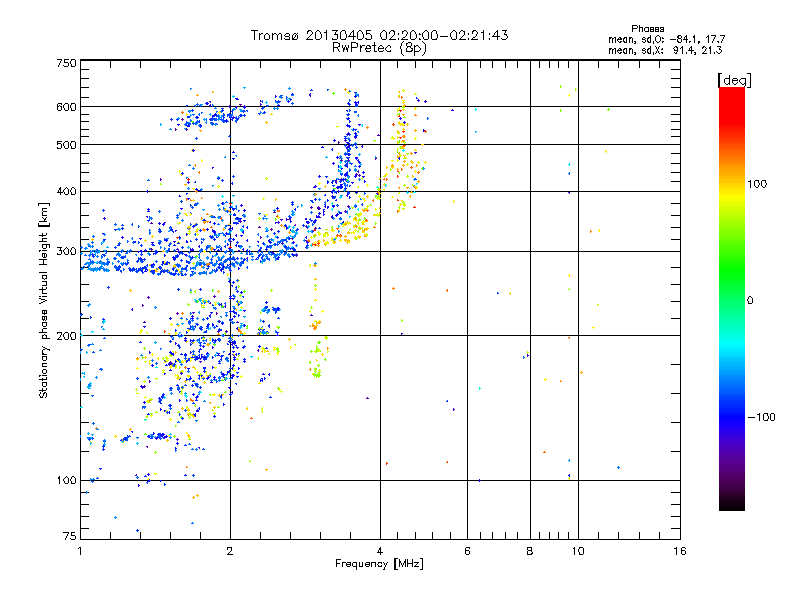This screenshot has height=600, width=800.
Task: Click the colorbar tick label '-100'
Action: pos(761,417)
